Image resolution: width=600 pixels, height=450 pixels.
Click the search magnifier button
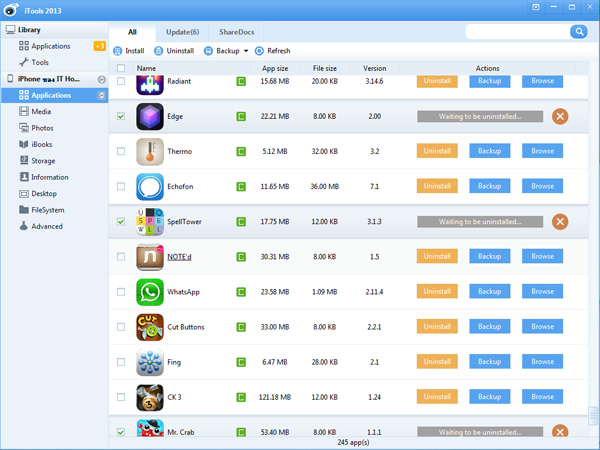tap(578, 32)
